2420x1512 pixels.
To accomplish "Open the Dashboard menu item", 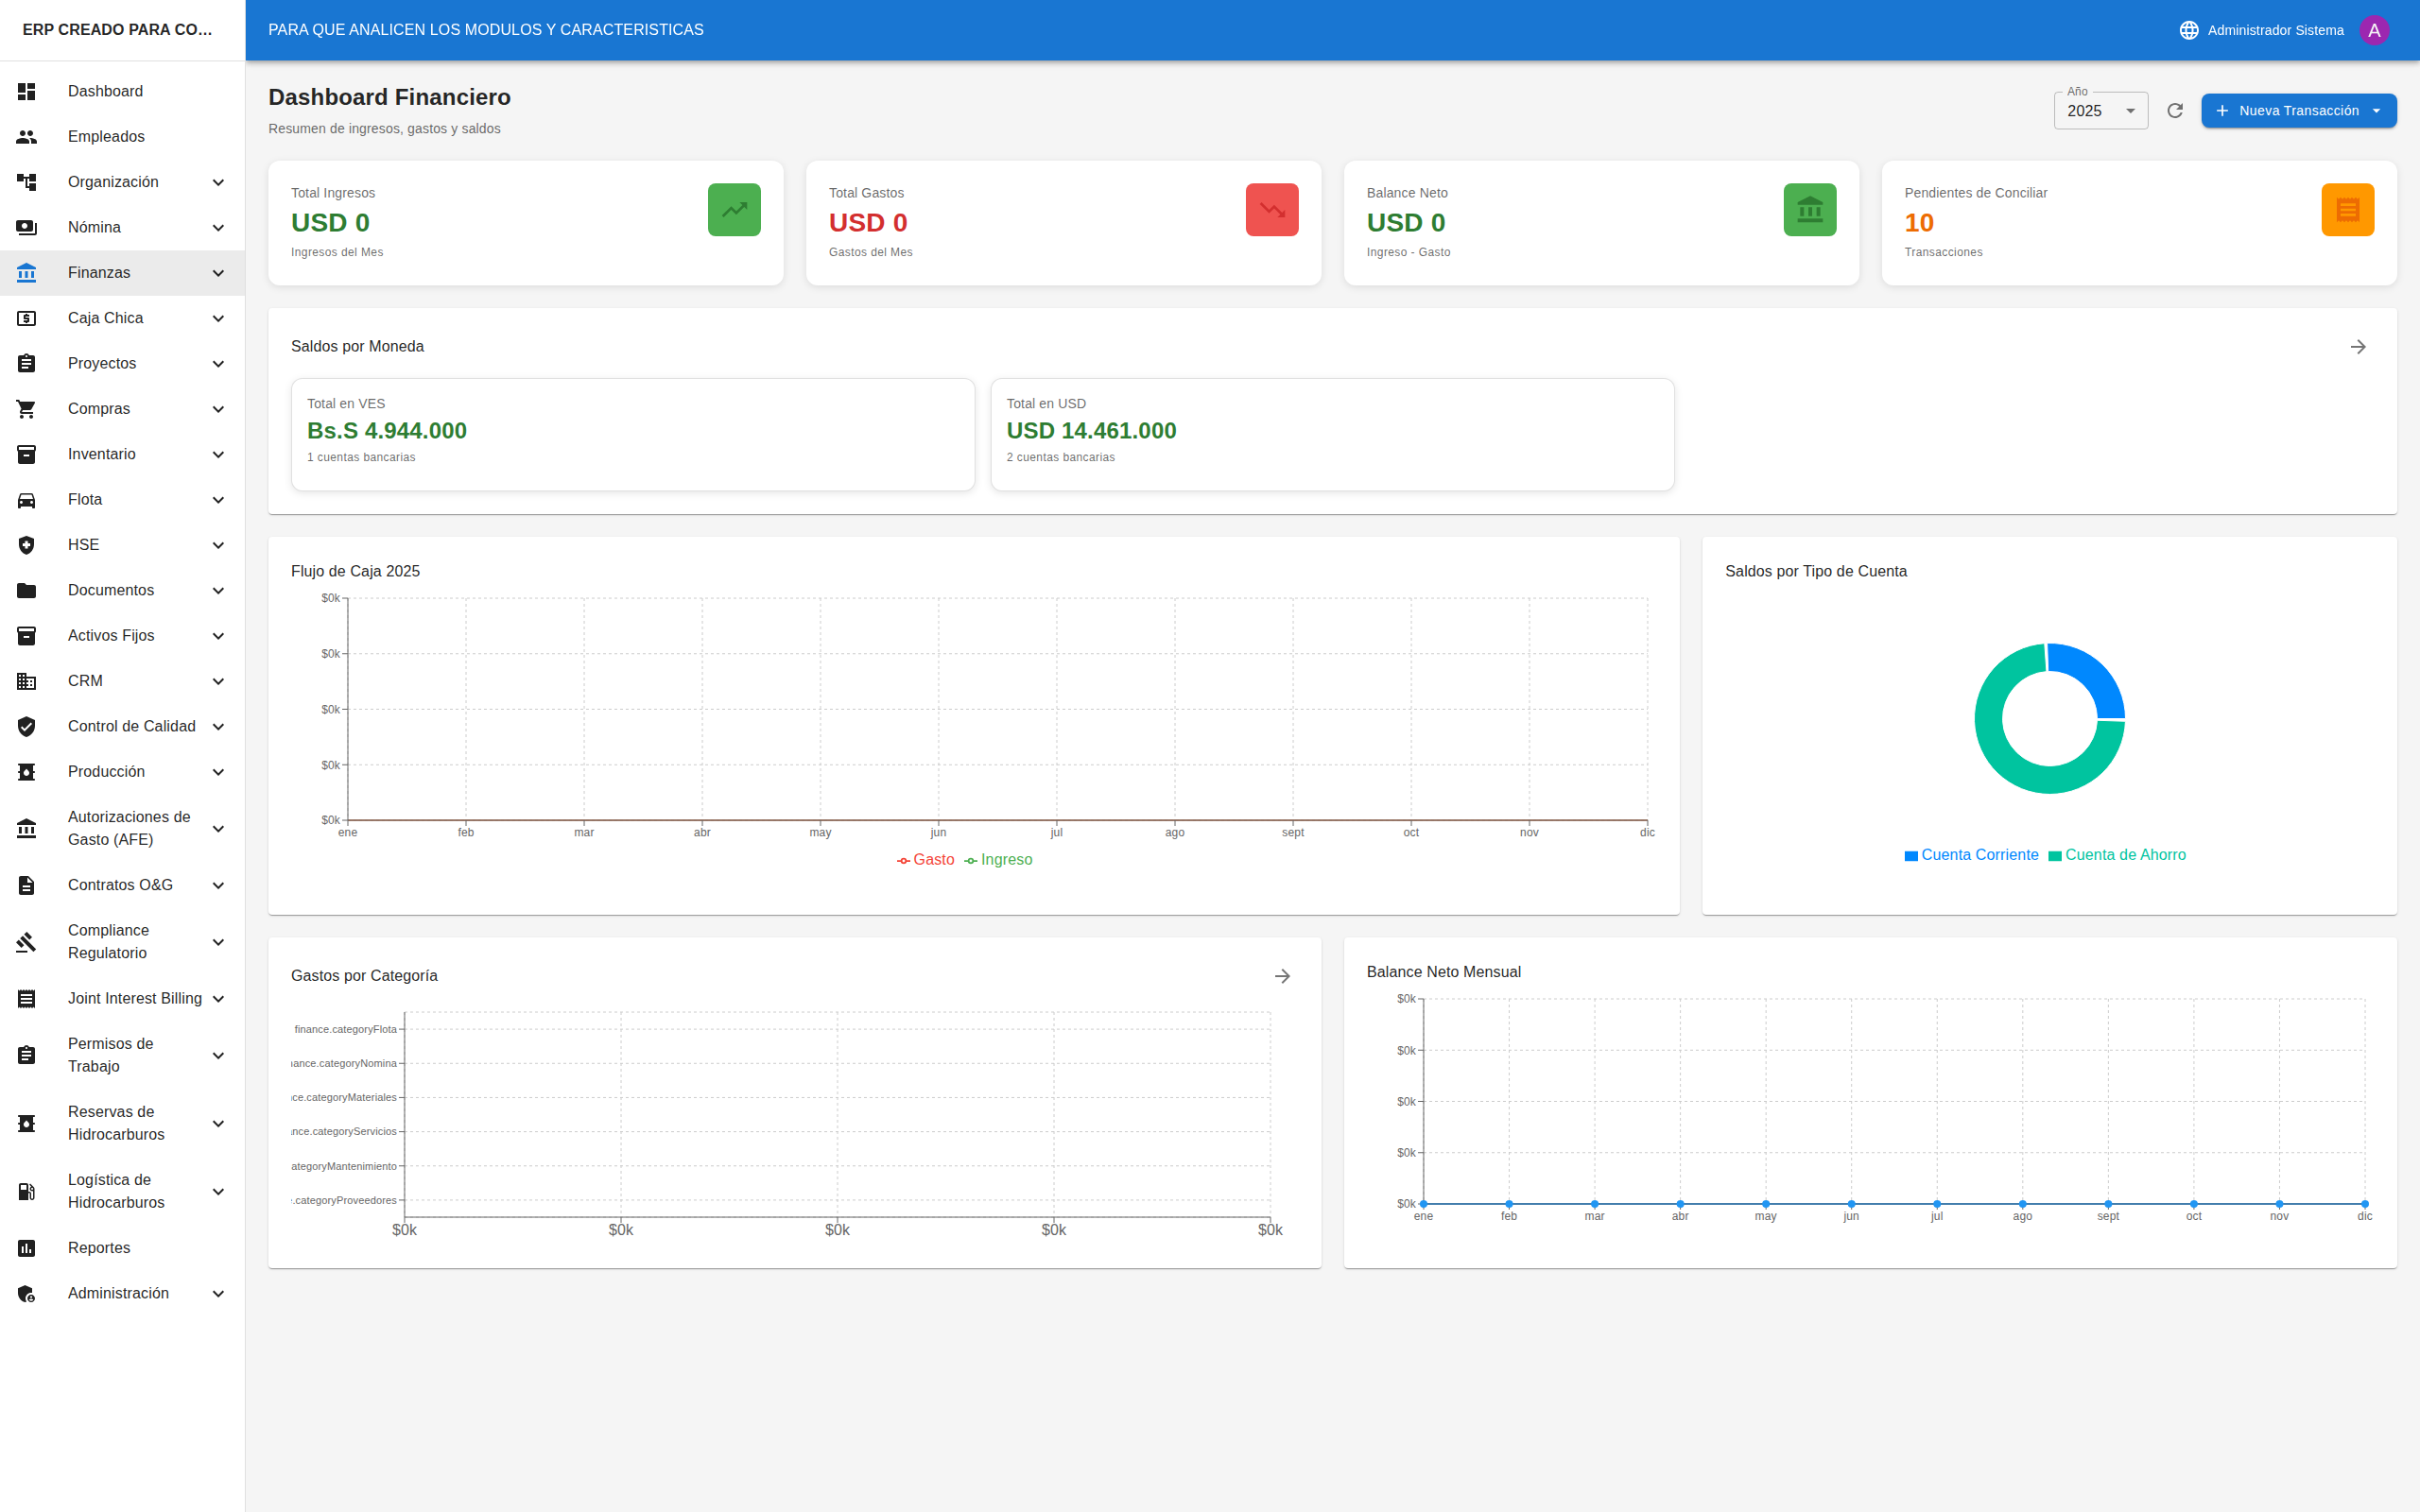I will click(x=106, y=91).
